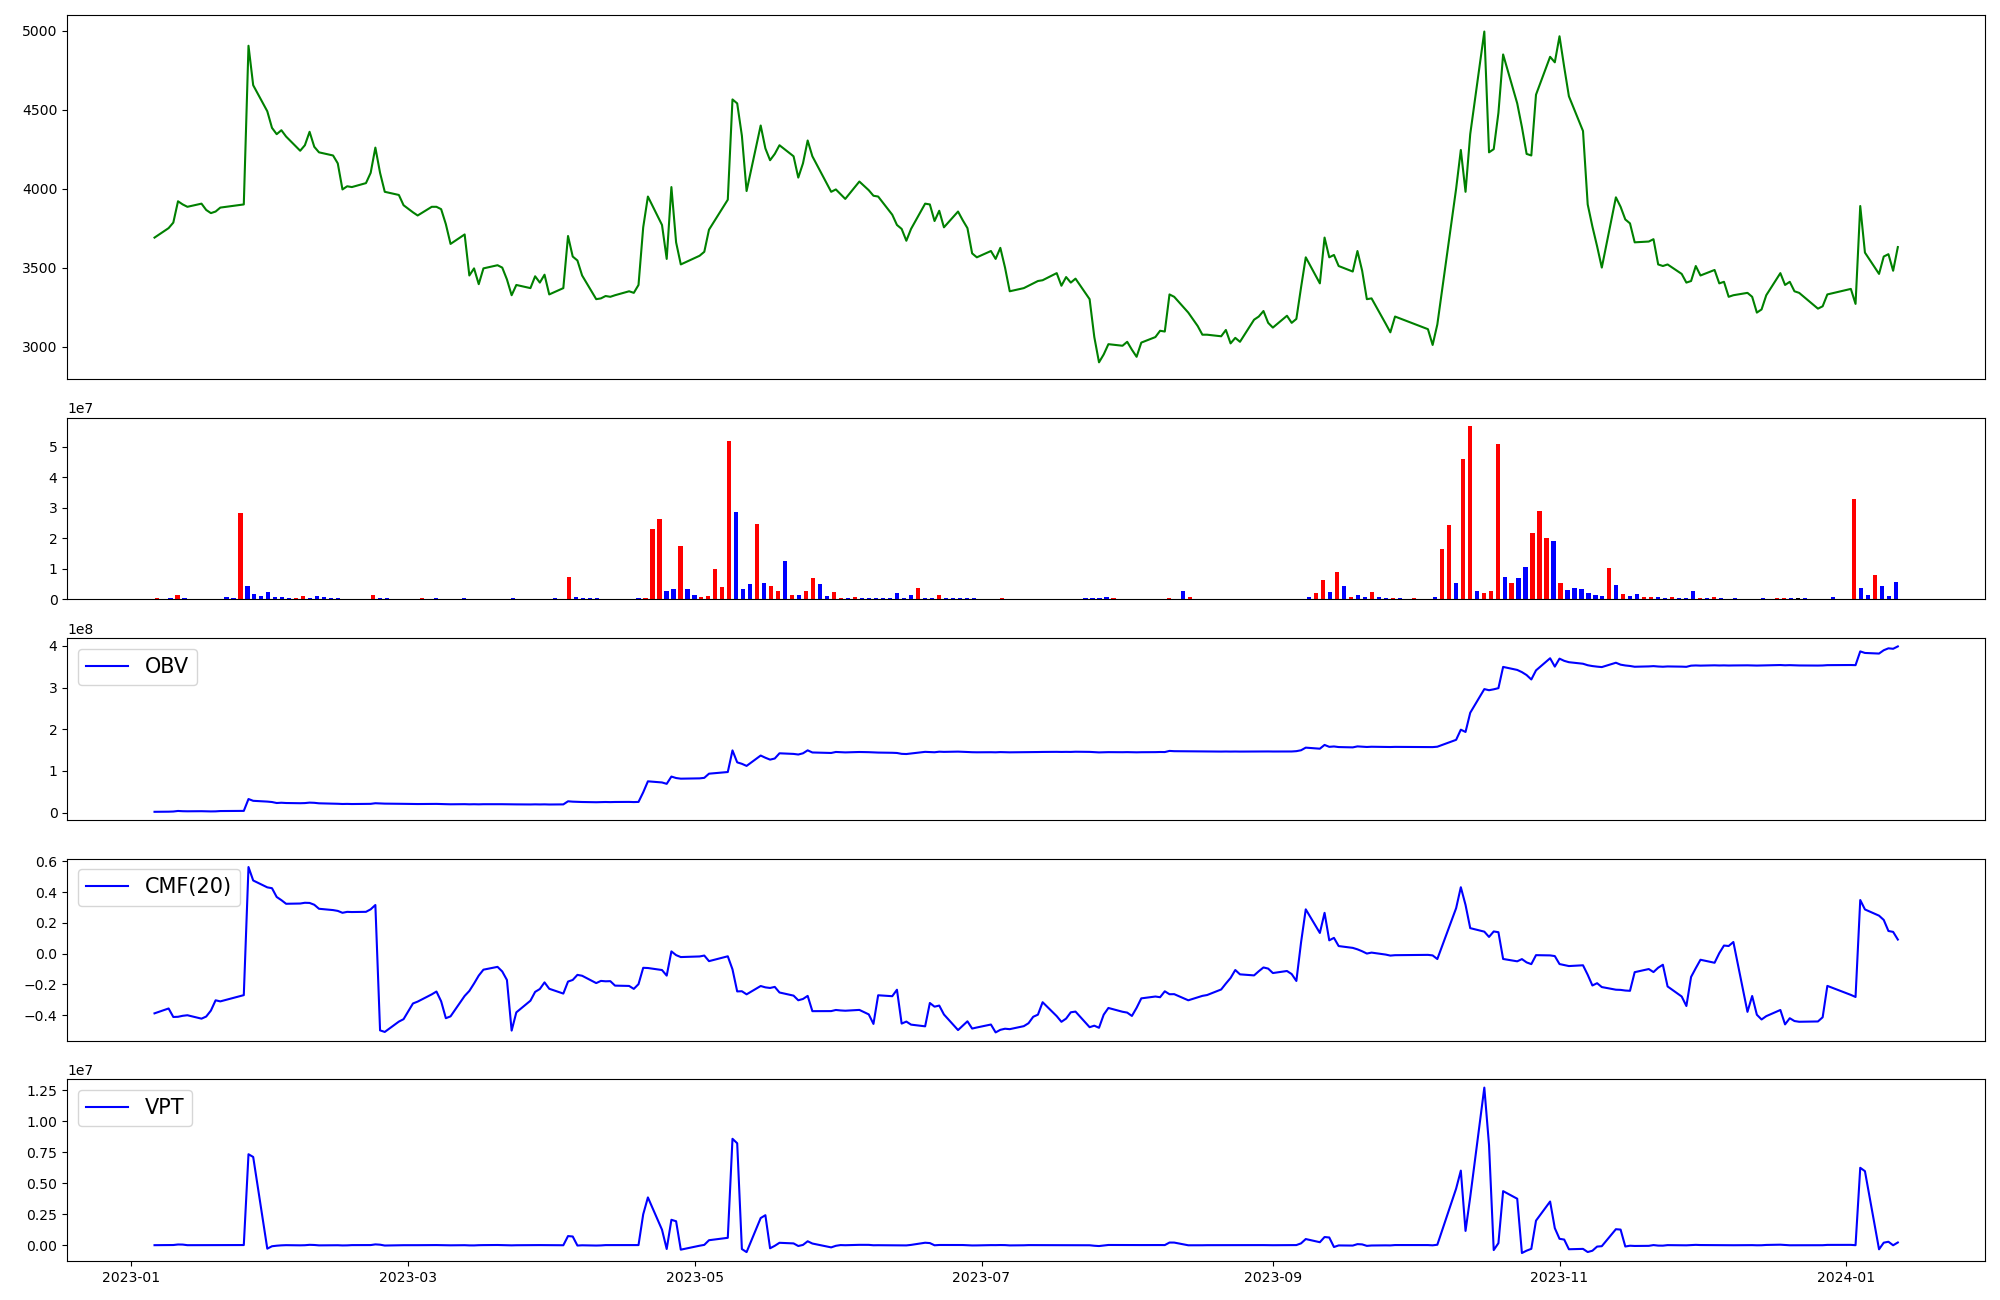Click the CMF(20) legend label
This screenshot has height=1300, width=2000.
[x=187, y=886]
